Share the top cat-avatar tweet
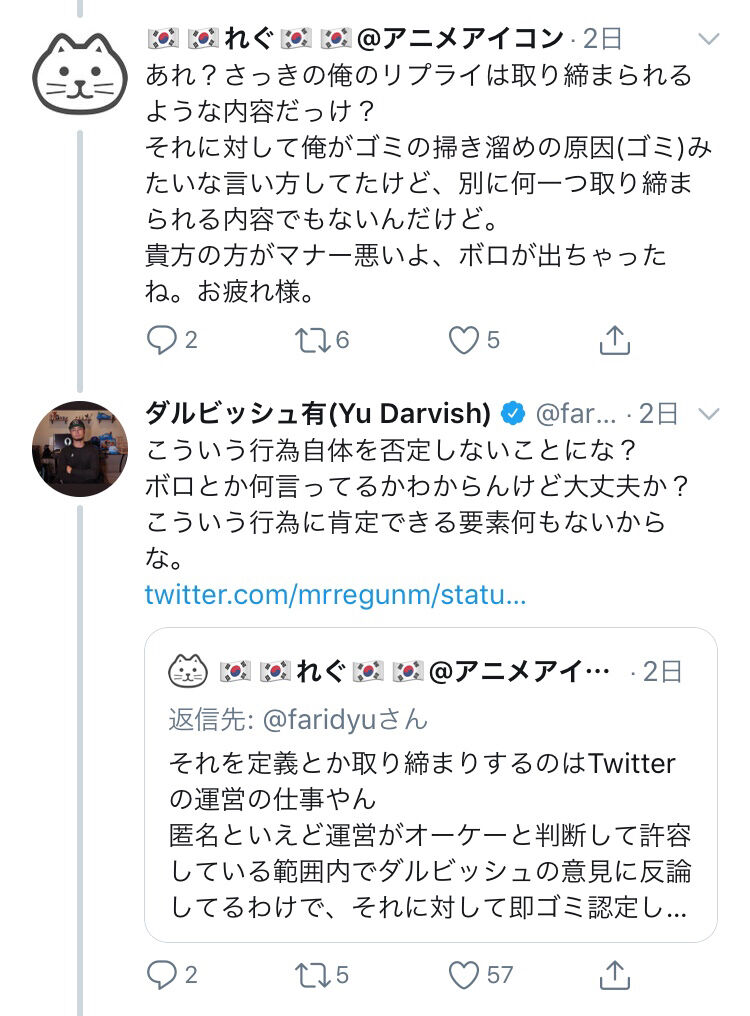This screenshot has height=1016, width=750. click(614, 341)
